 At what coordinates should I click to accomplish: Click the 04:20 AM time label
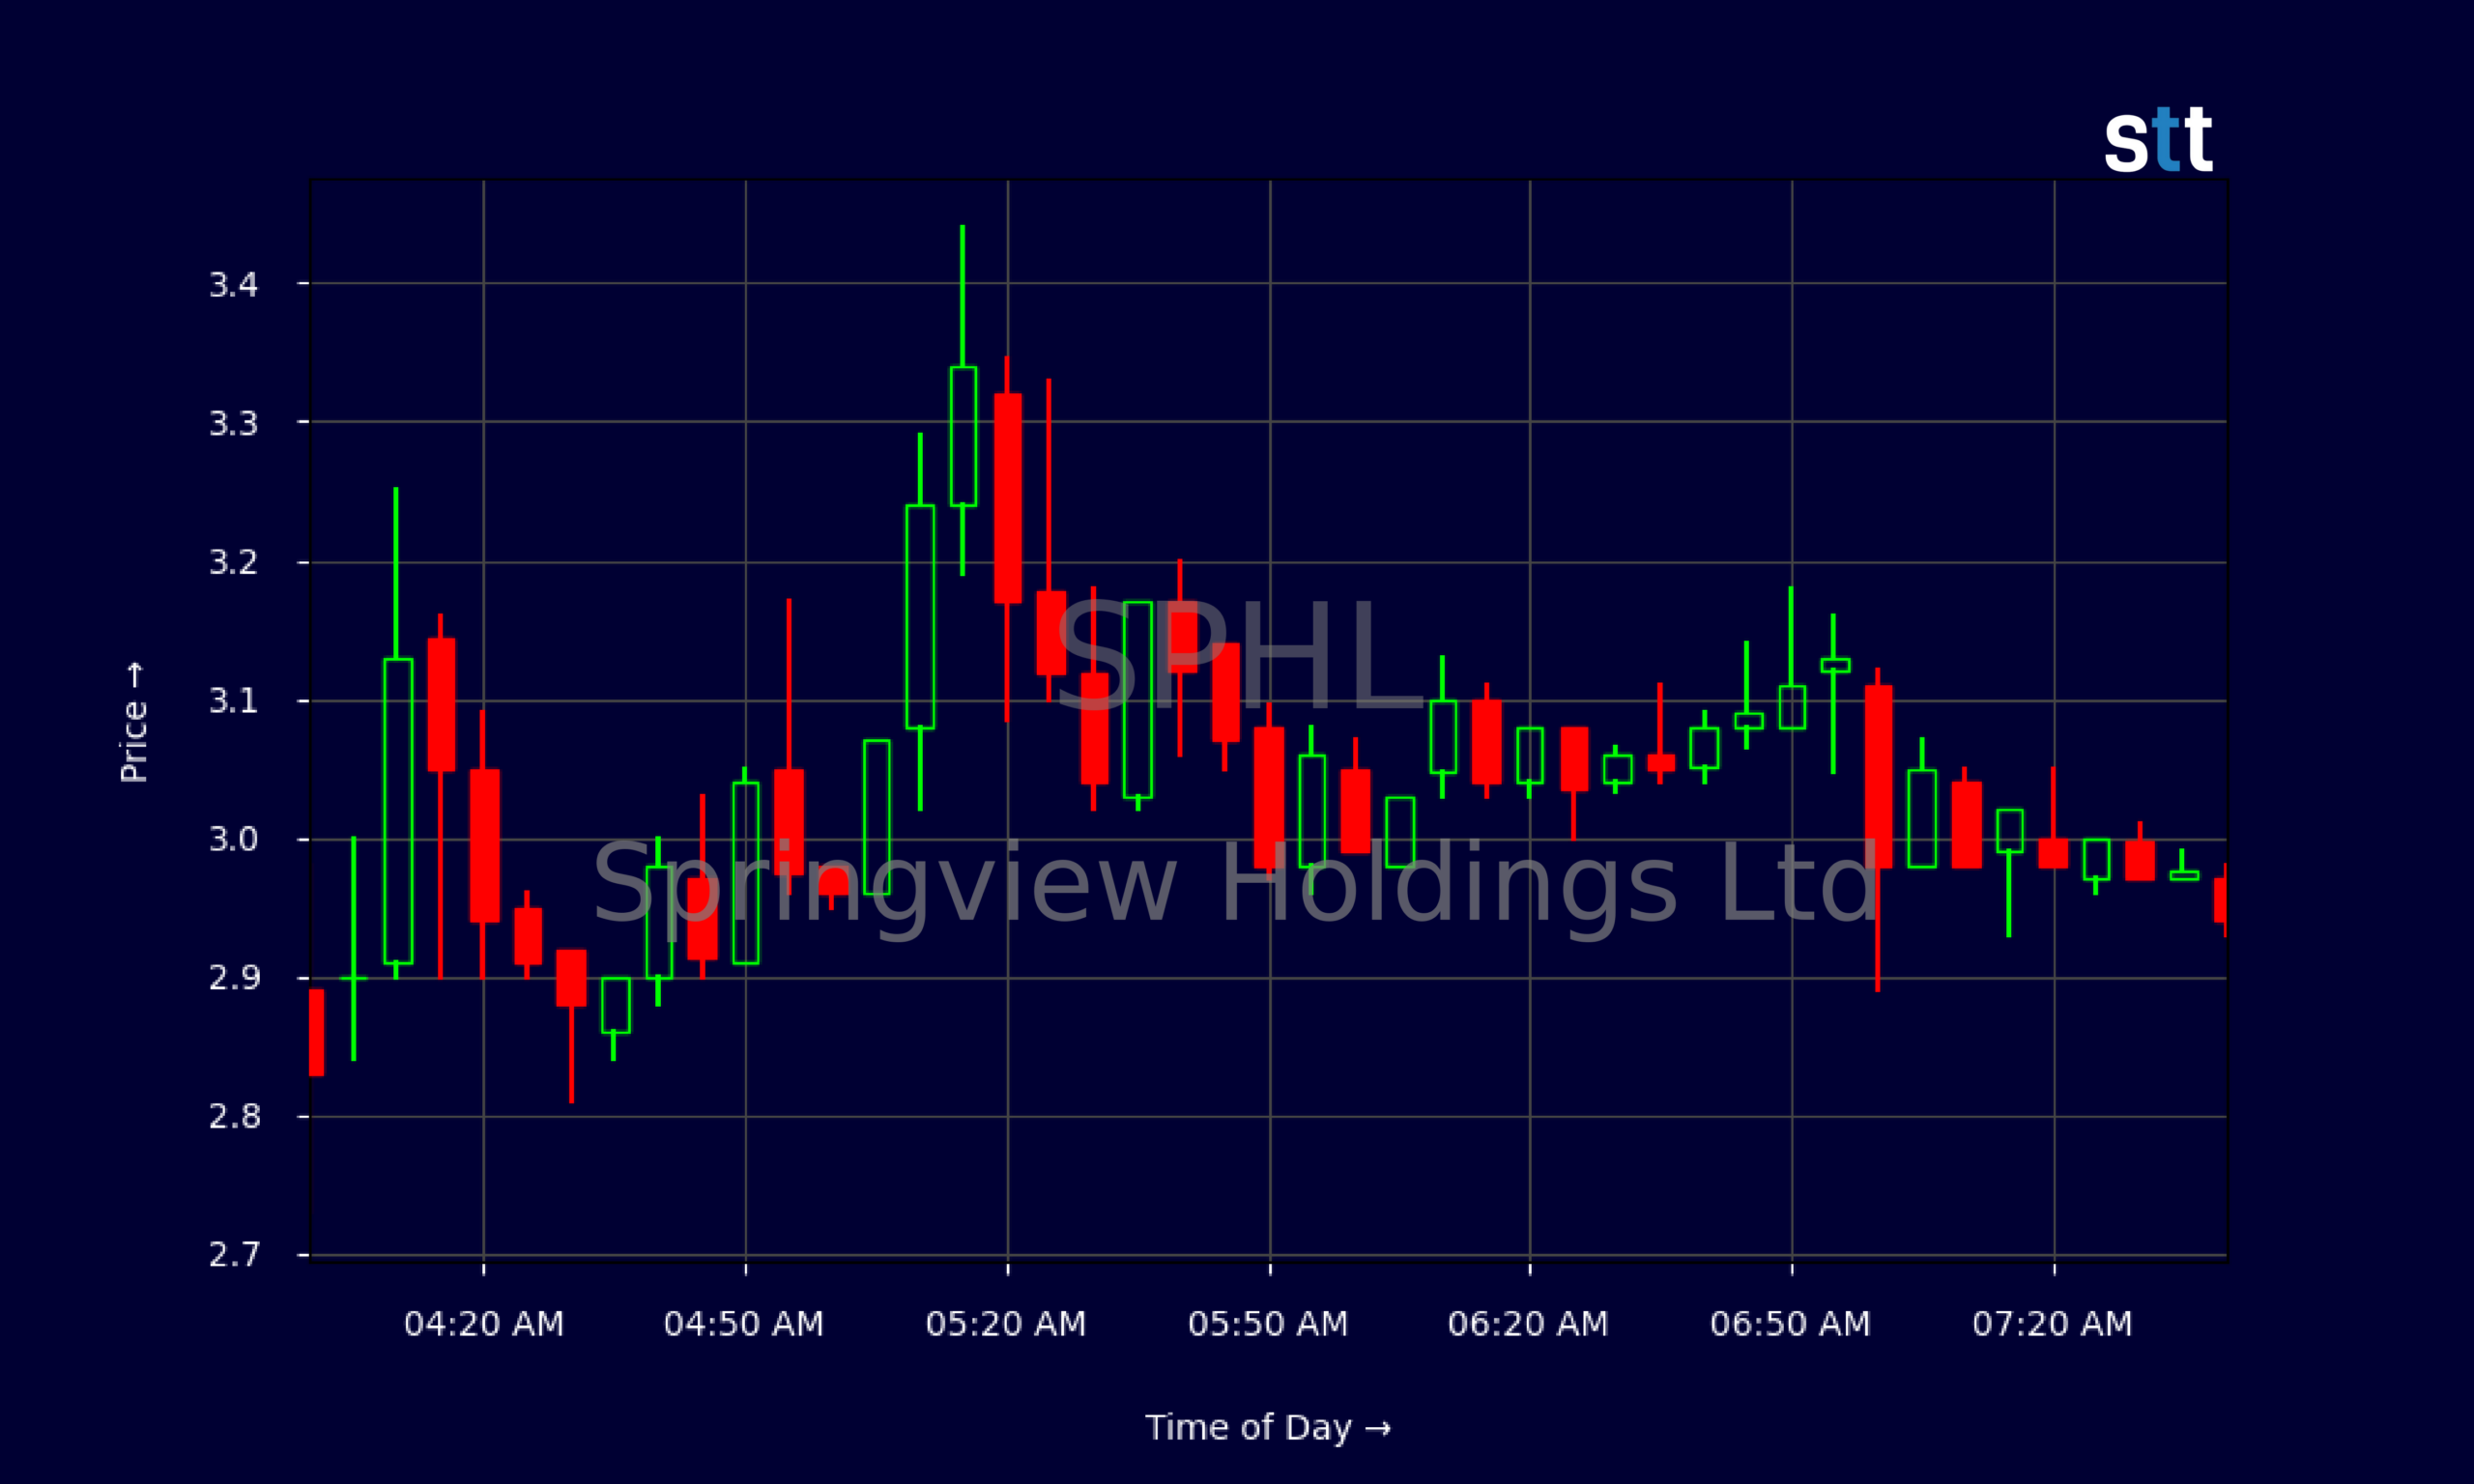pos(484,1324)
